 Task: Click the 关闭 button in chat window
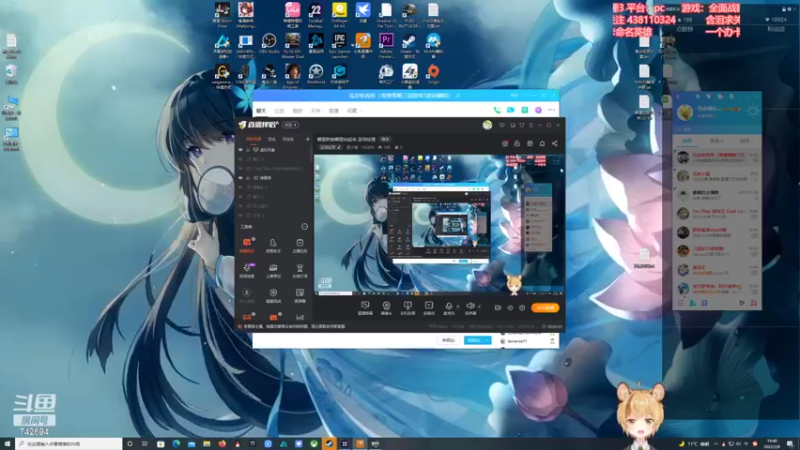[x=448, y=340]
